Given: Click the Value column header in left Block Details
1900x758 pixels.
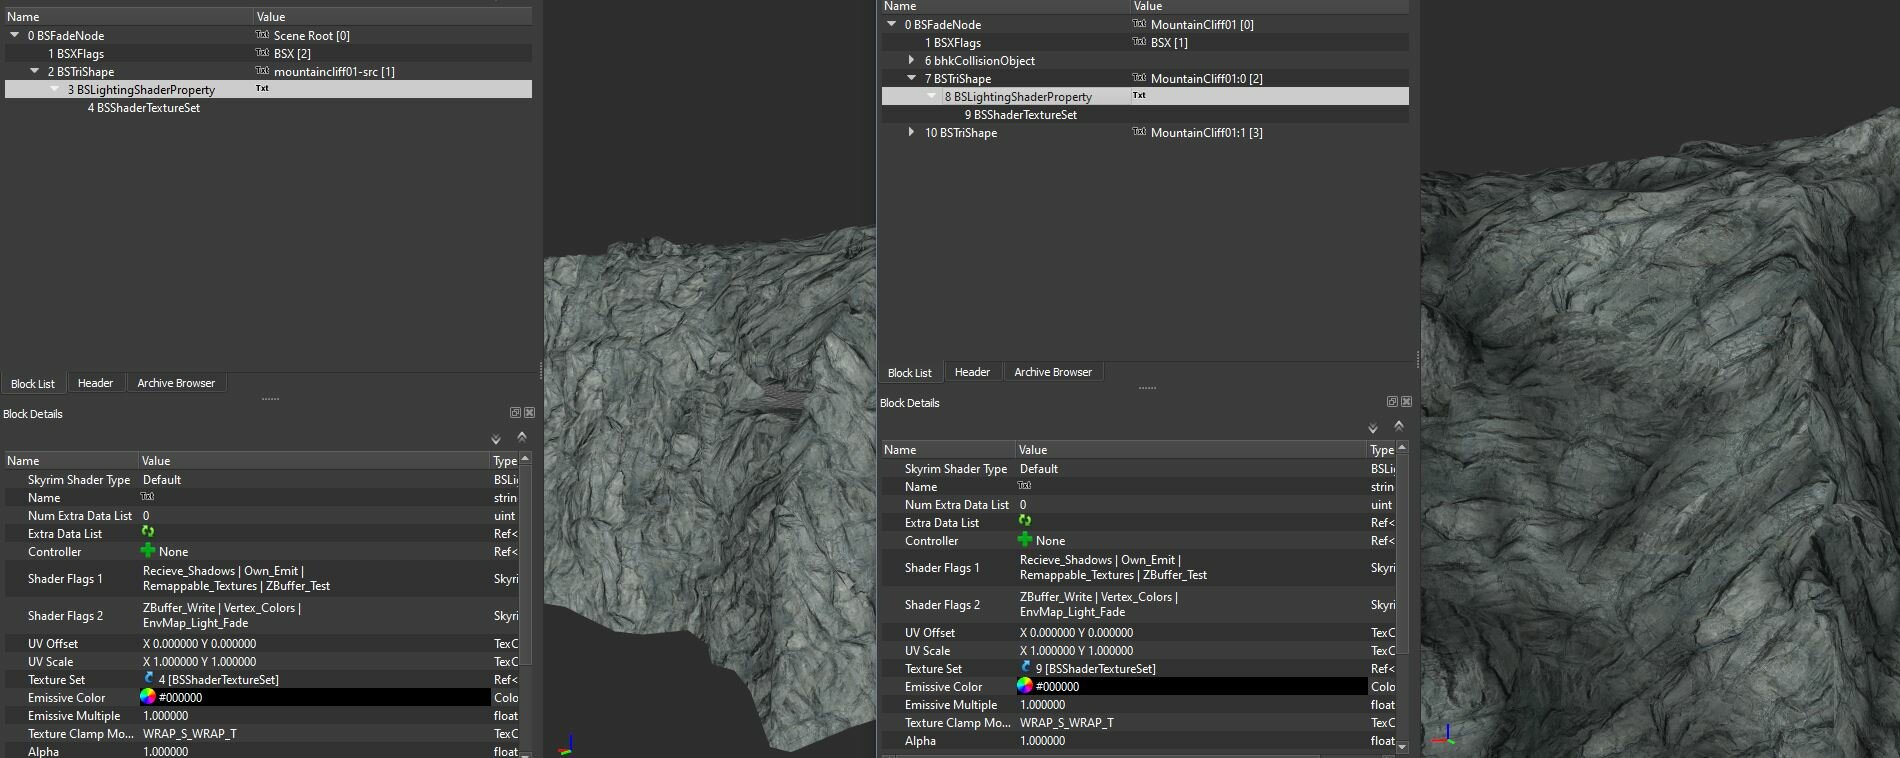Looking at the screenshot, I should (313, 461).
